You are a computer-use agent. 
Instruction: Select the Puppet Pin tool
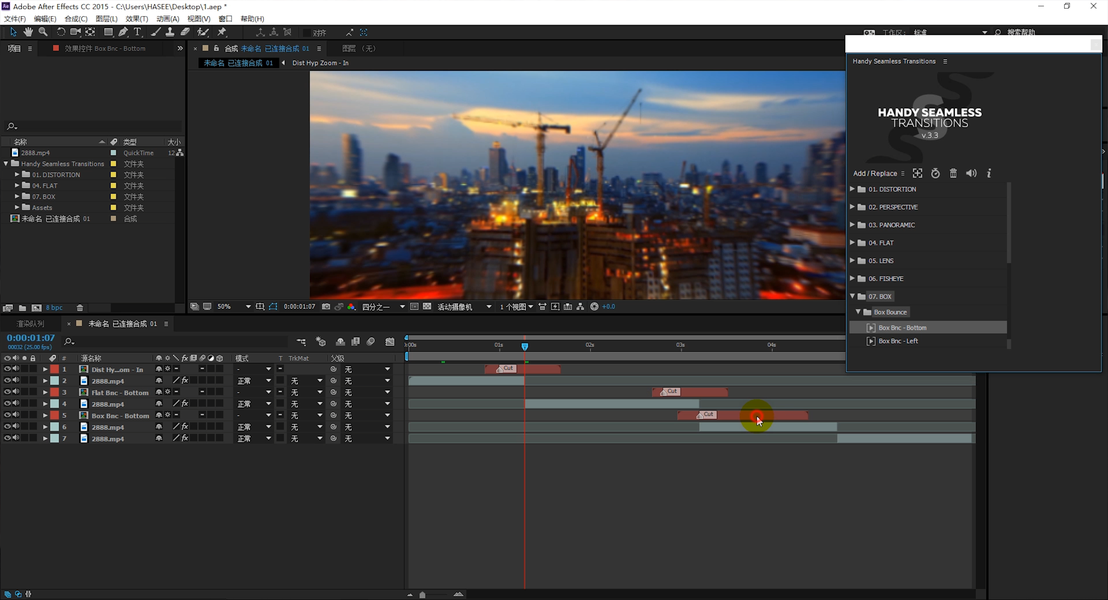[x=222, y=32]
